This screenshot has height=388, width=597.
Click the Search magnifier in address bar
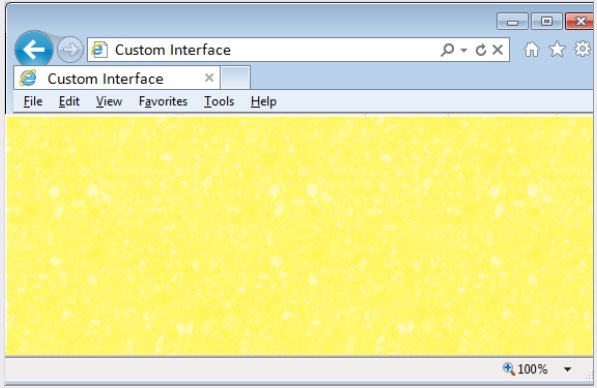tap(447, 50)
